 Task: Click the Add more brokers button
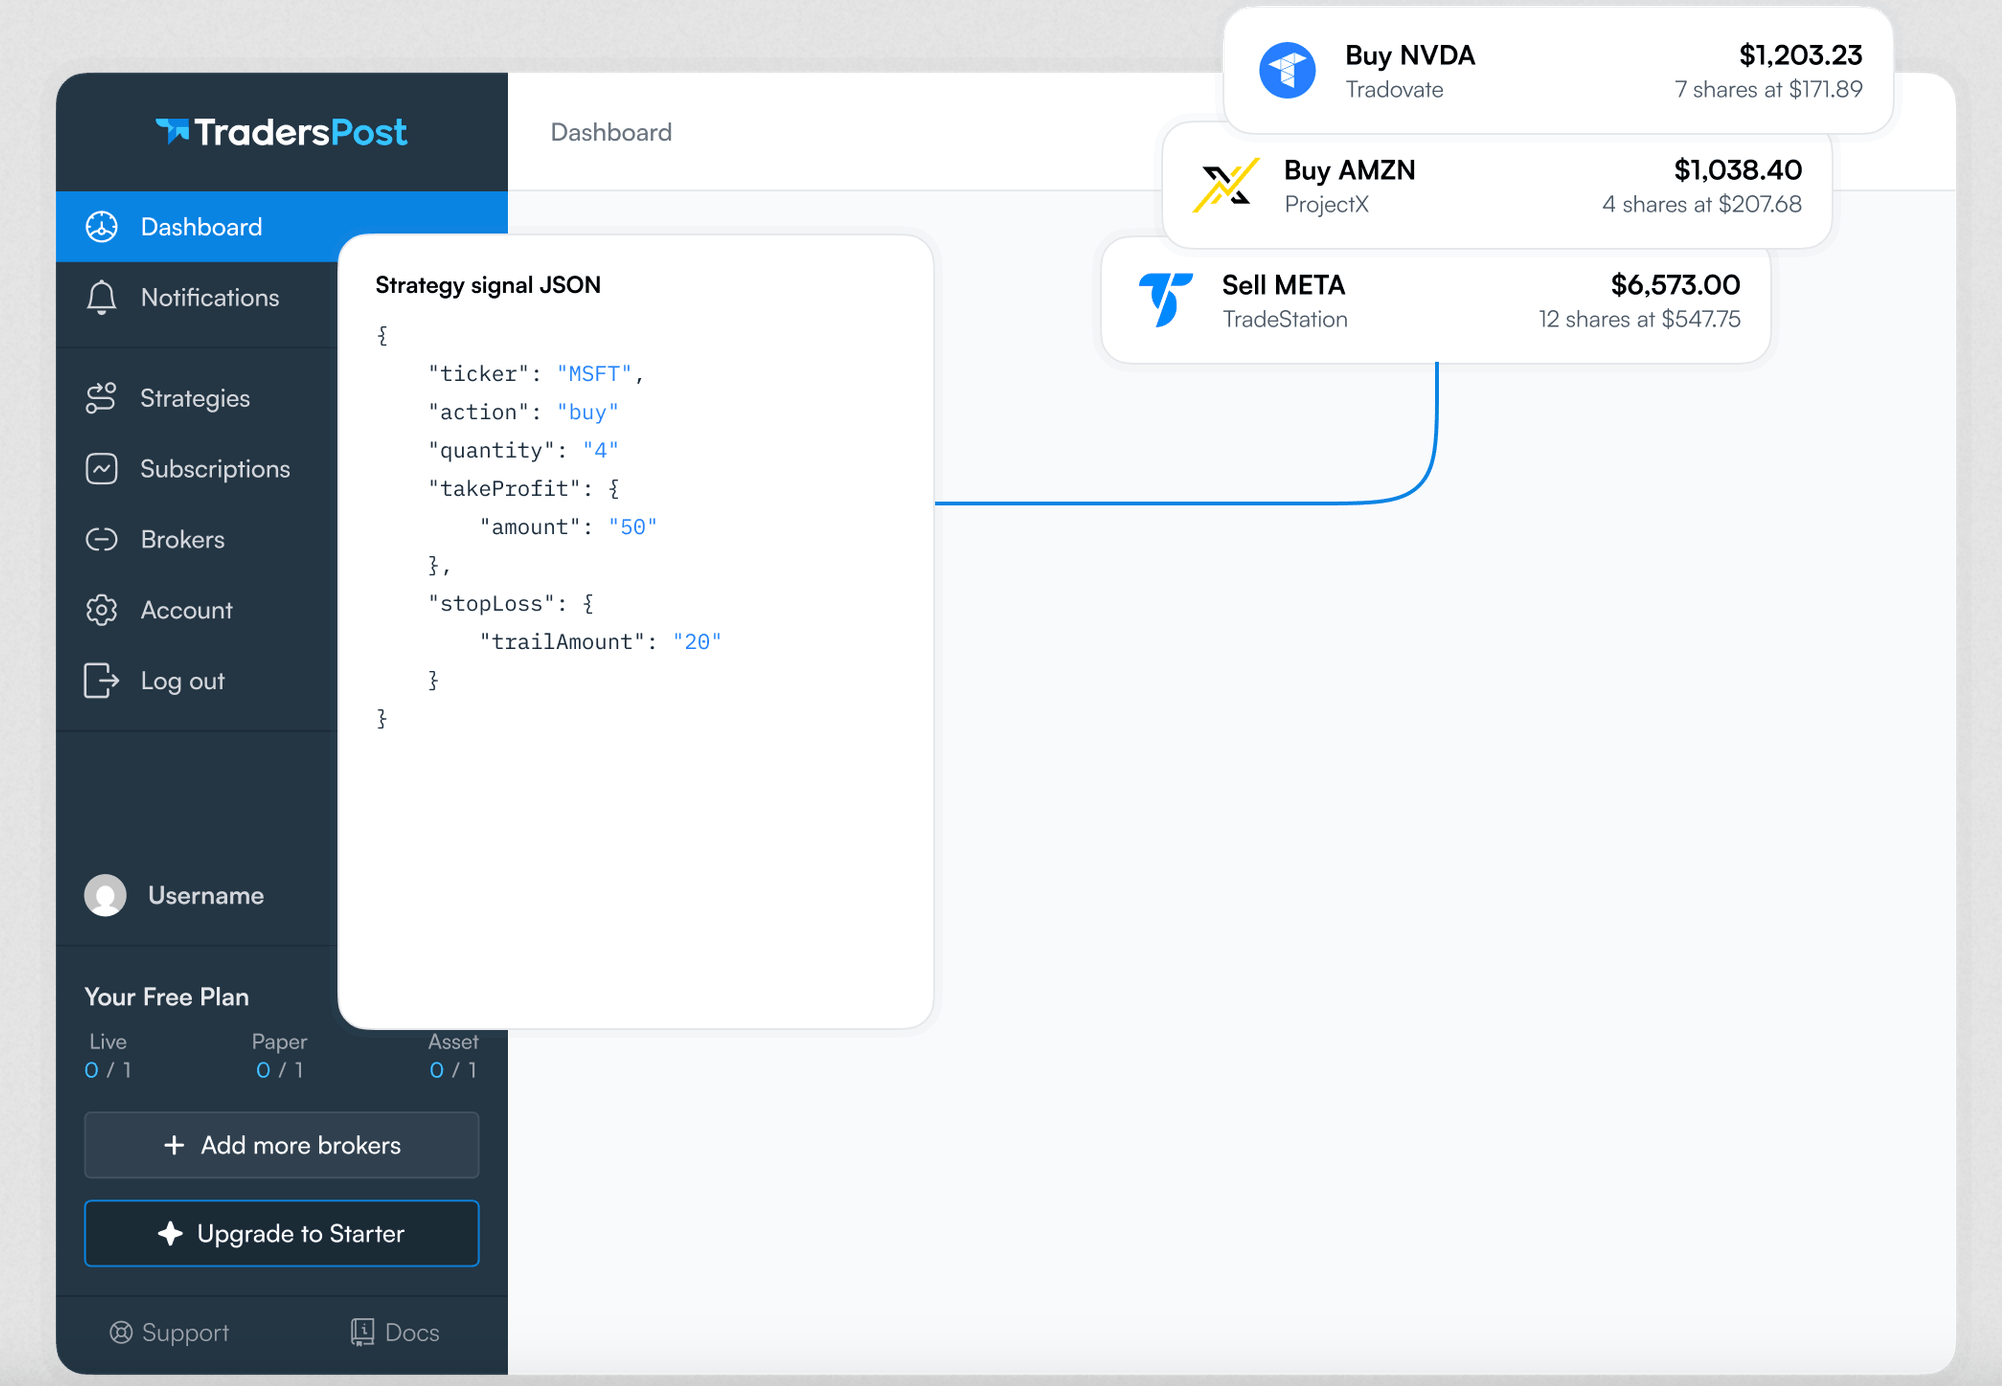(282, 1145)
